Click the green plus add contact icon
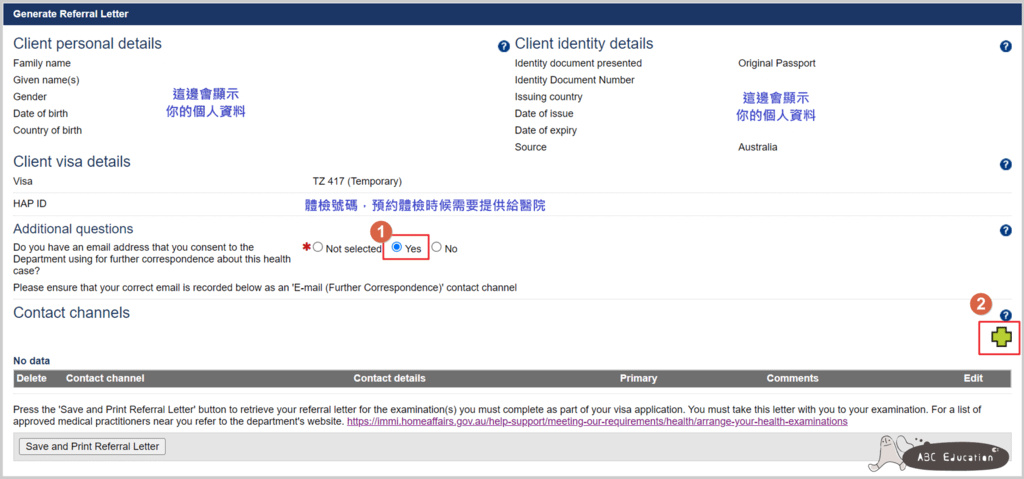Viewport: 1024px width, 479px height. click(1001, 337)
